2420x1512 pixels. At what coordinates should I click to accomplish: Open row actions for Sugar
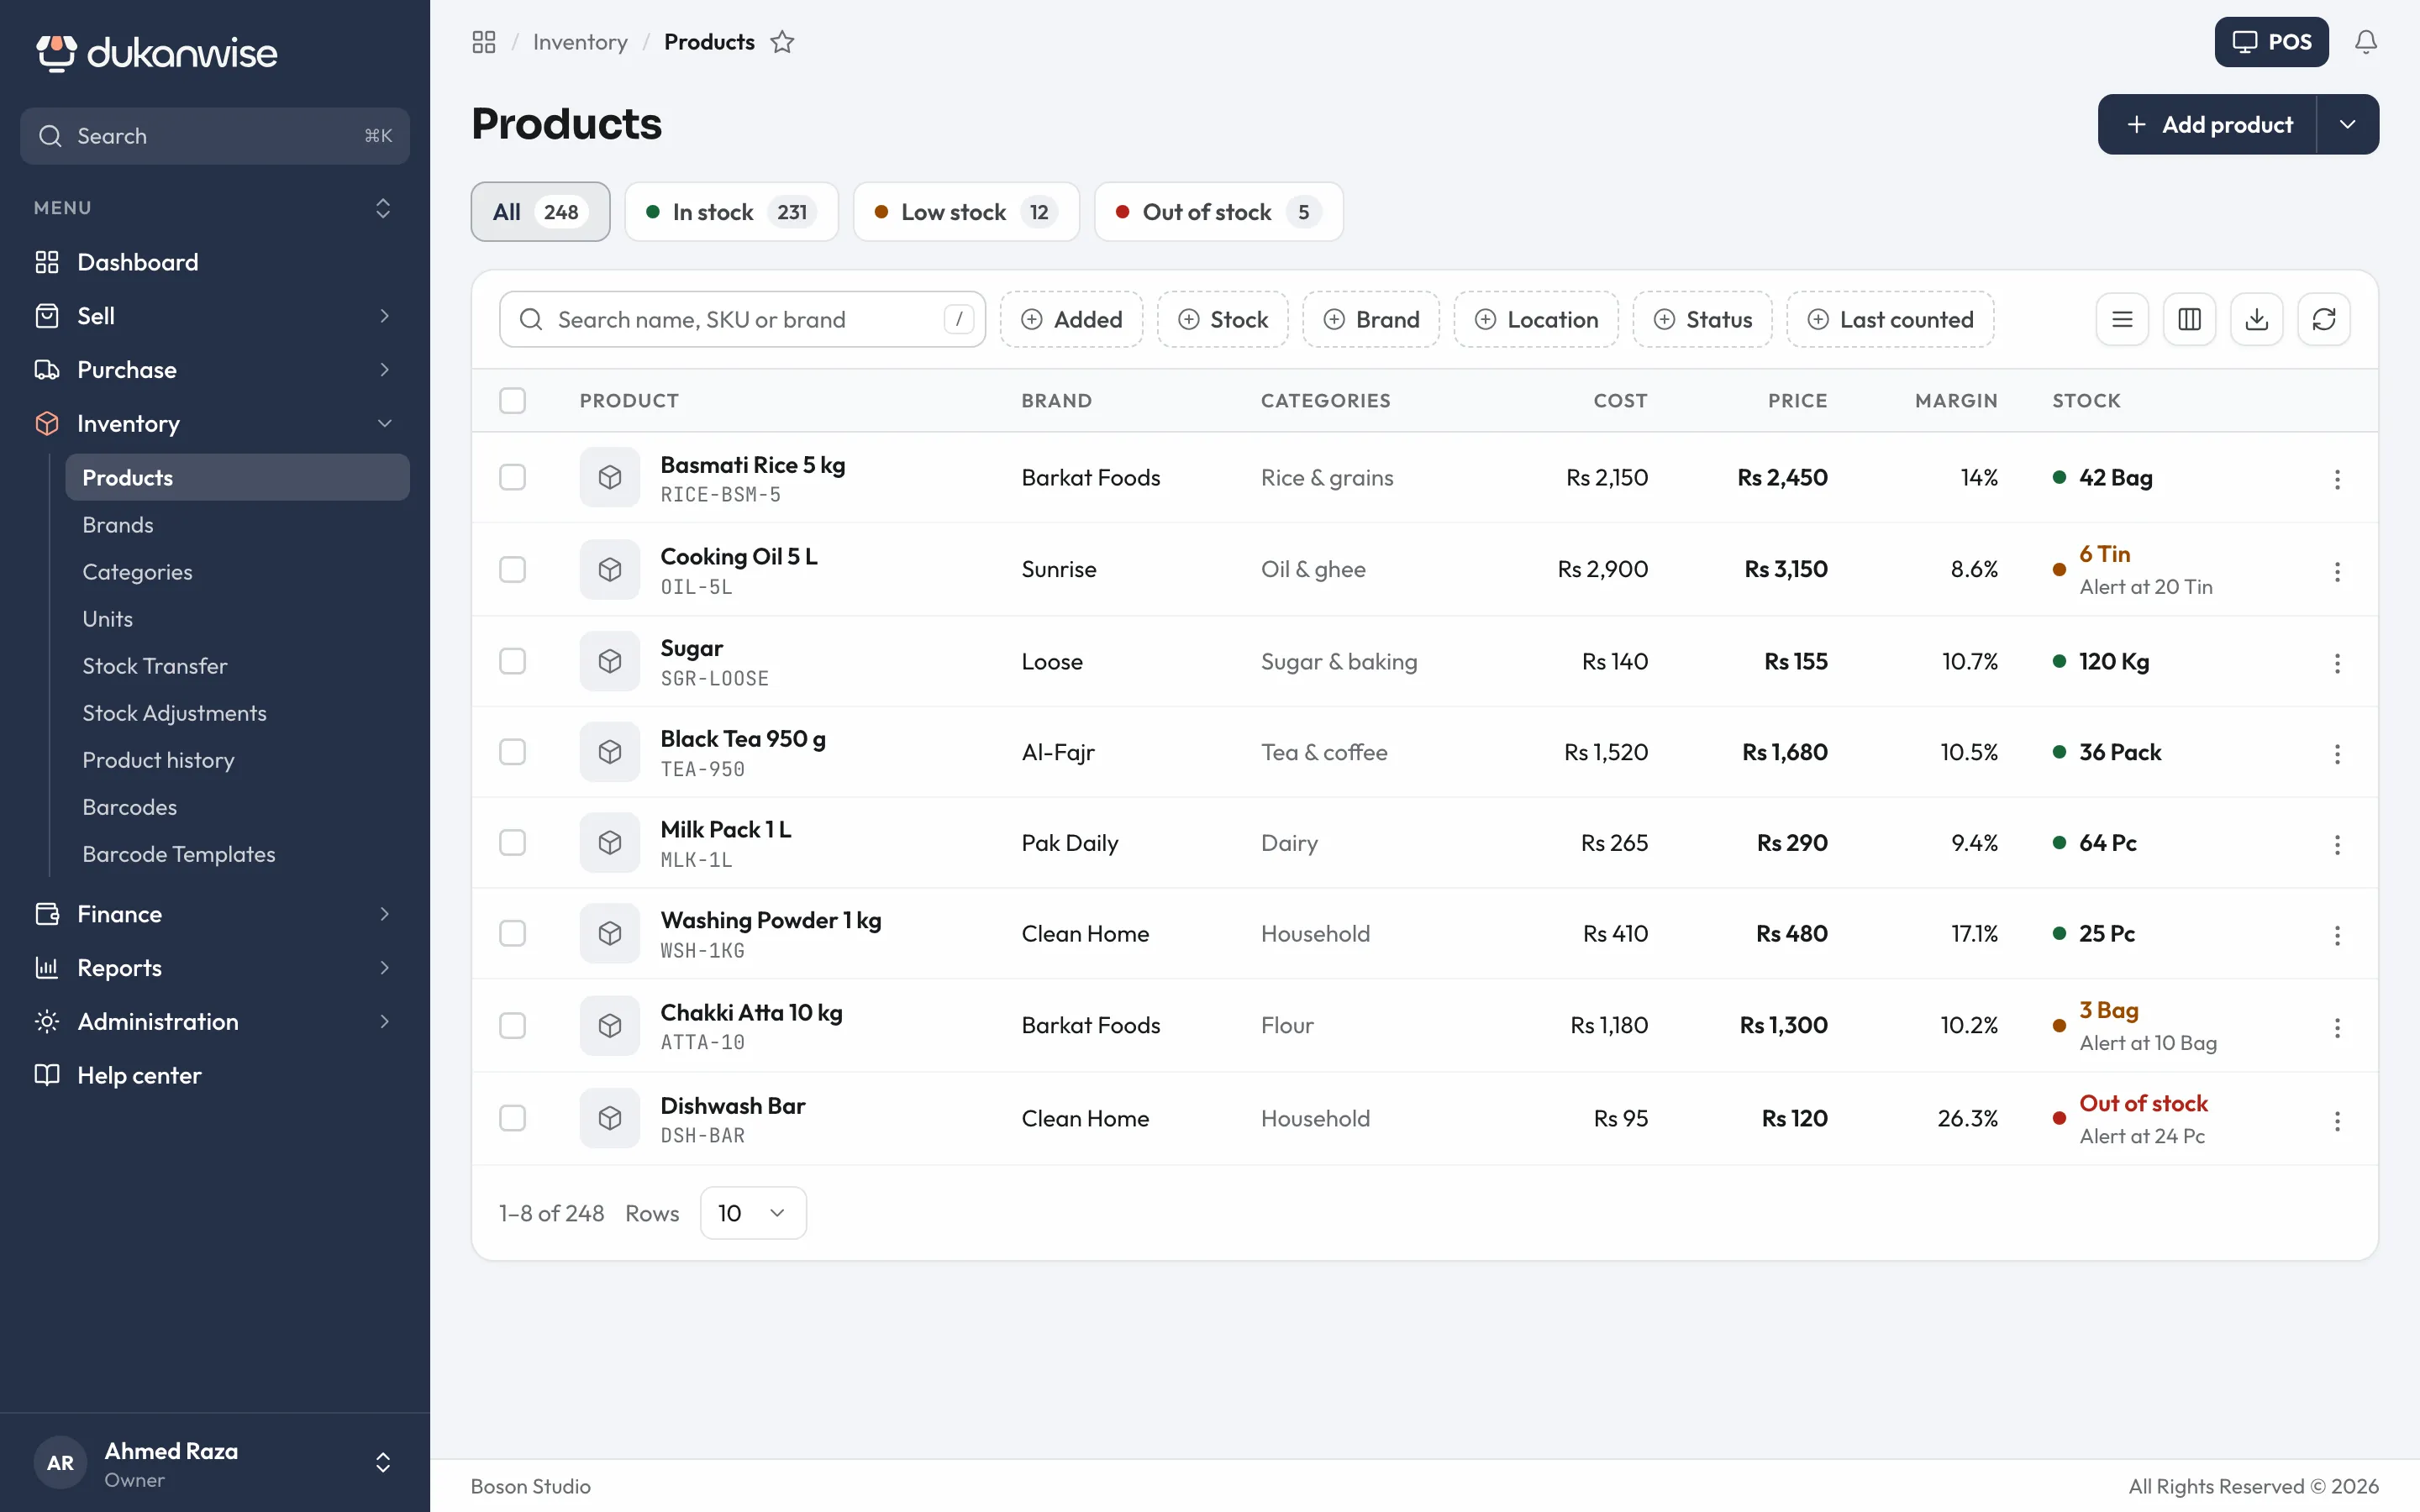(2337, 663)
